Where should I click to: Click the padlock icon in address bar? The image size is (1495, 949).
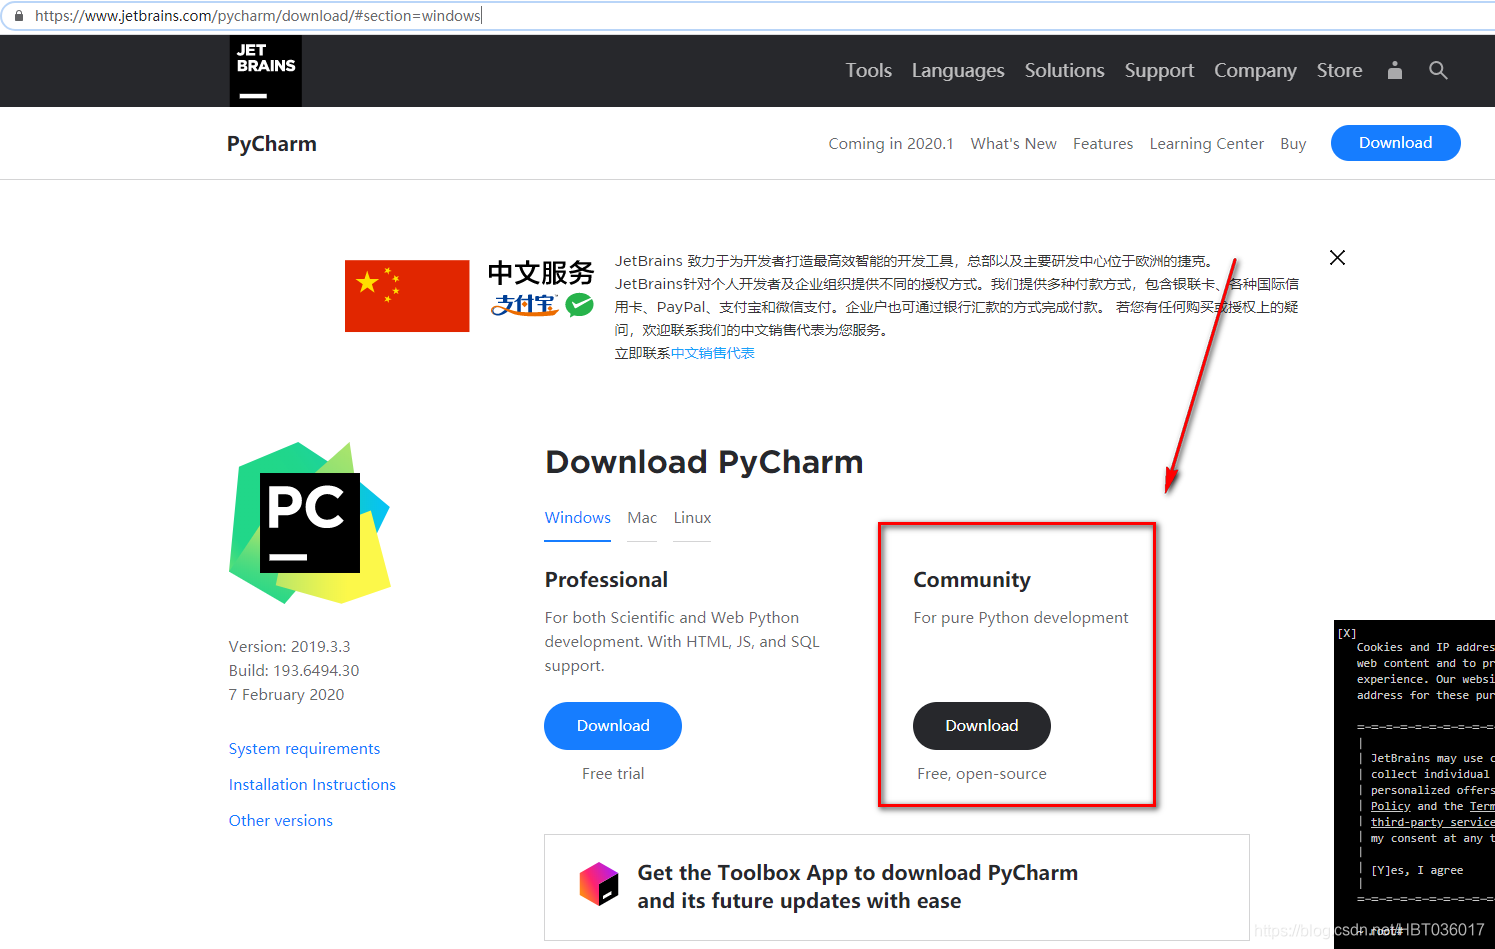click(18, 16)
